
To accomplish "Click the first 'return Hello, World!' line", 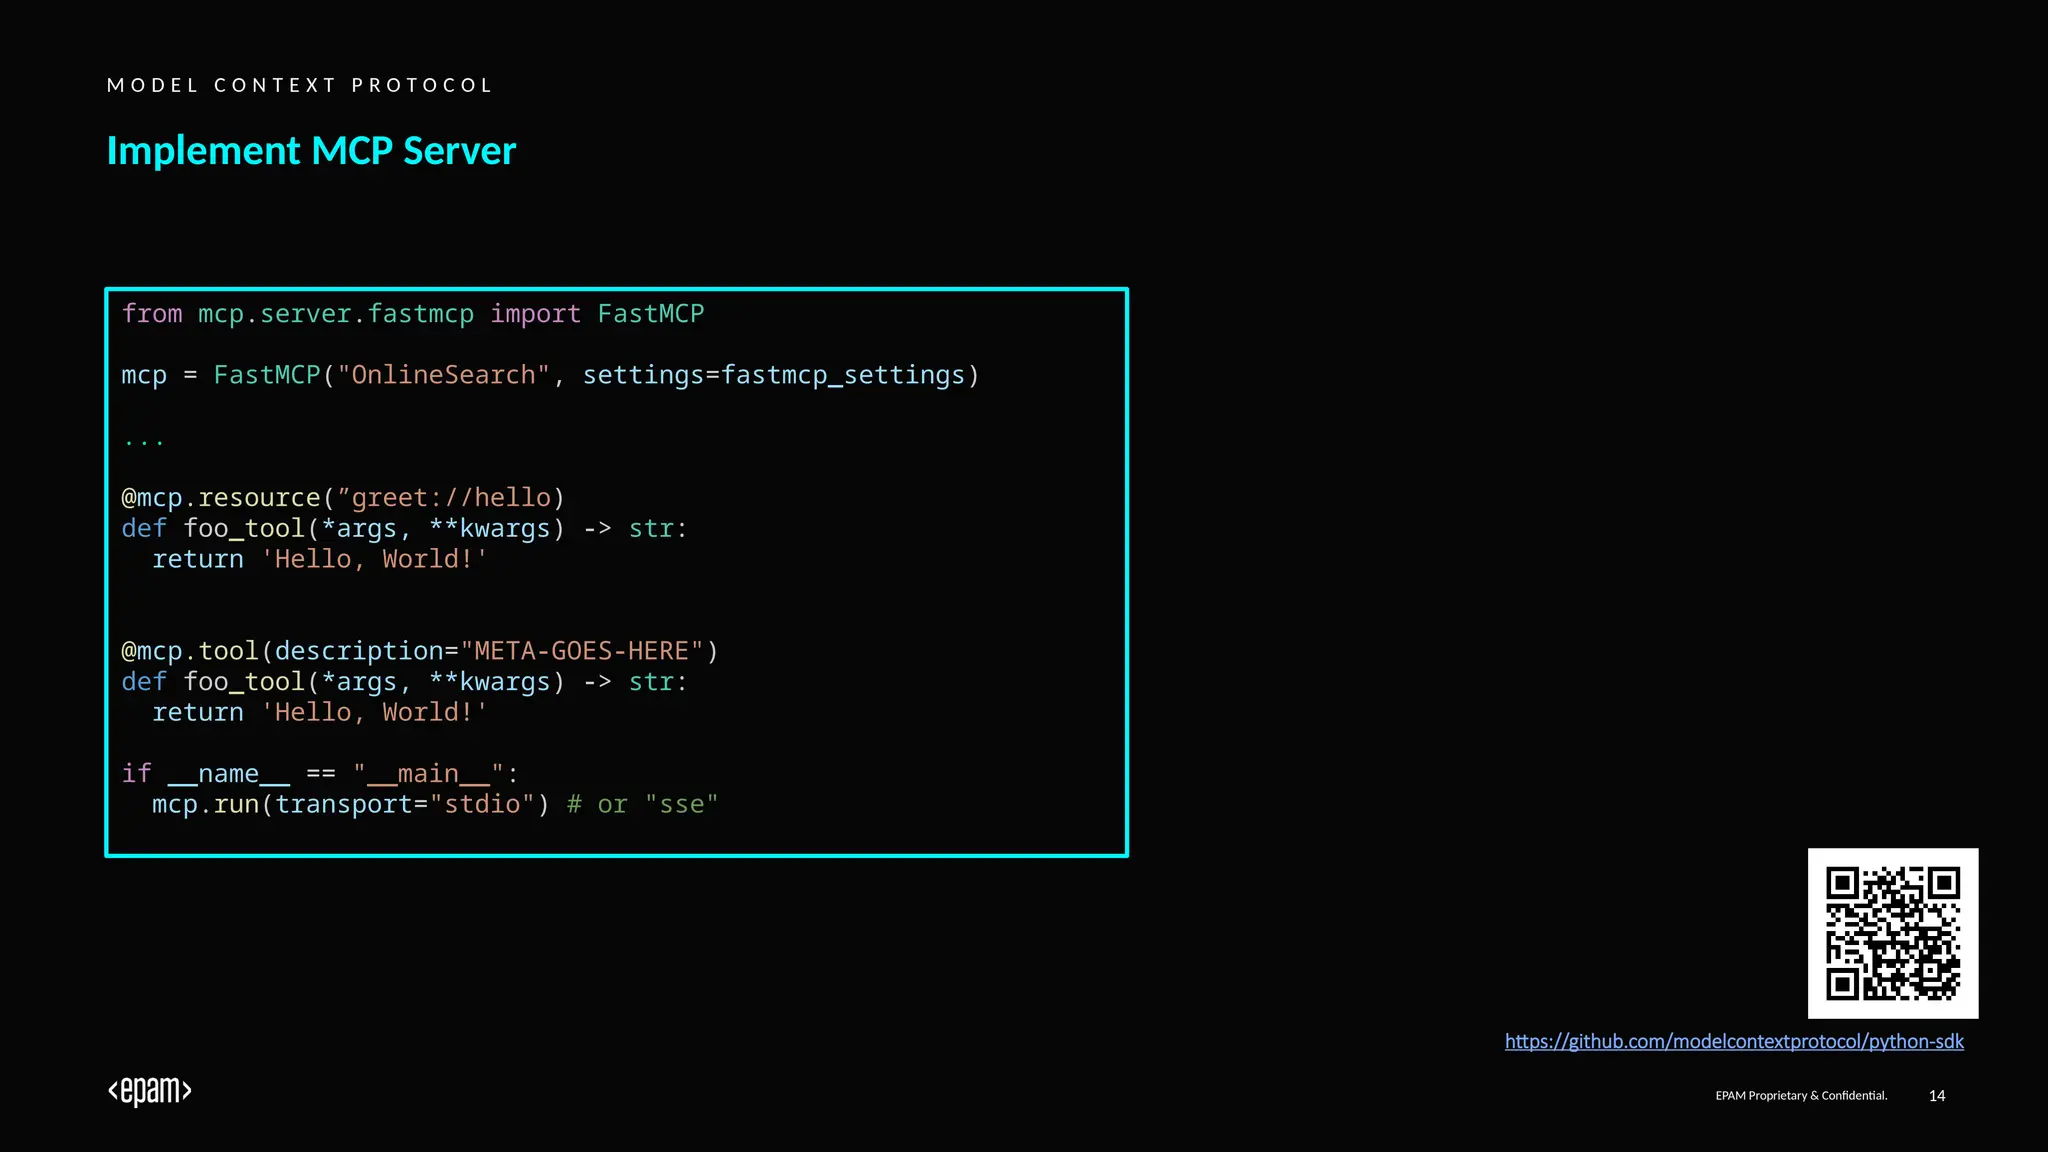I will click(318, 559).
